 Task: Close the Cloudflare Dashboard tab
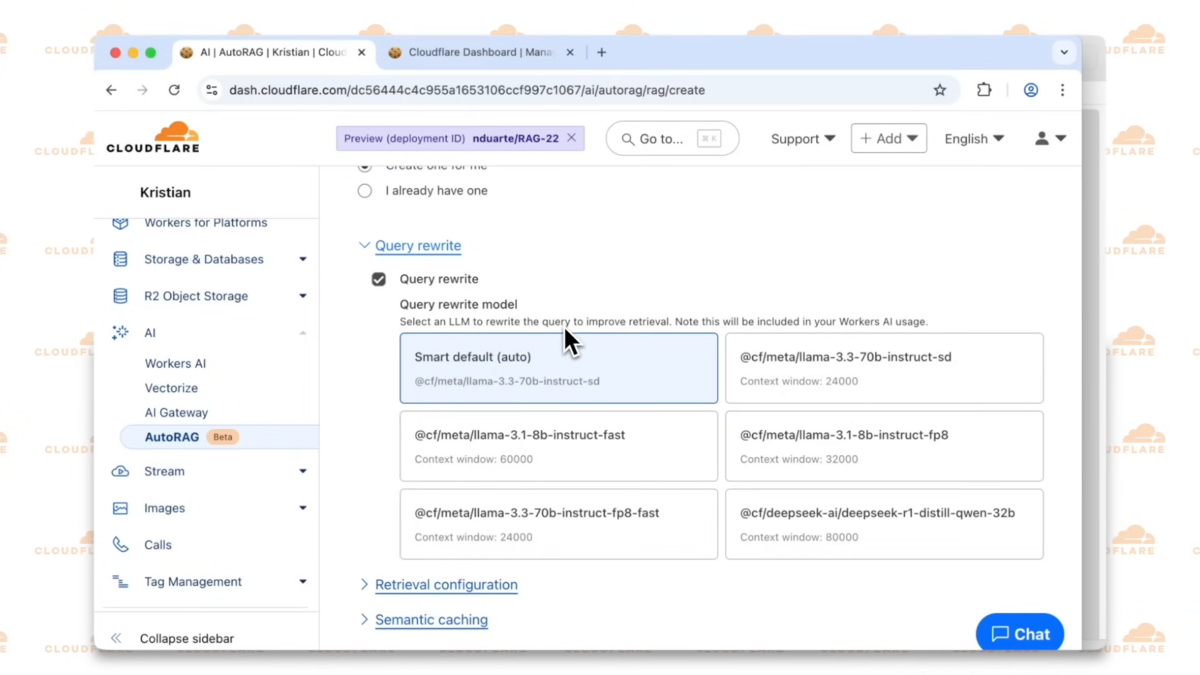point(571,52)
